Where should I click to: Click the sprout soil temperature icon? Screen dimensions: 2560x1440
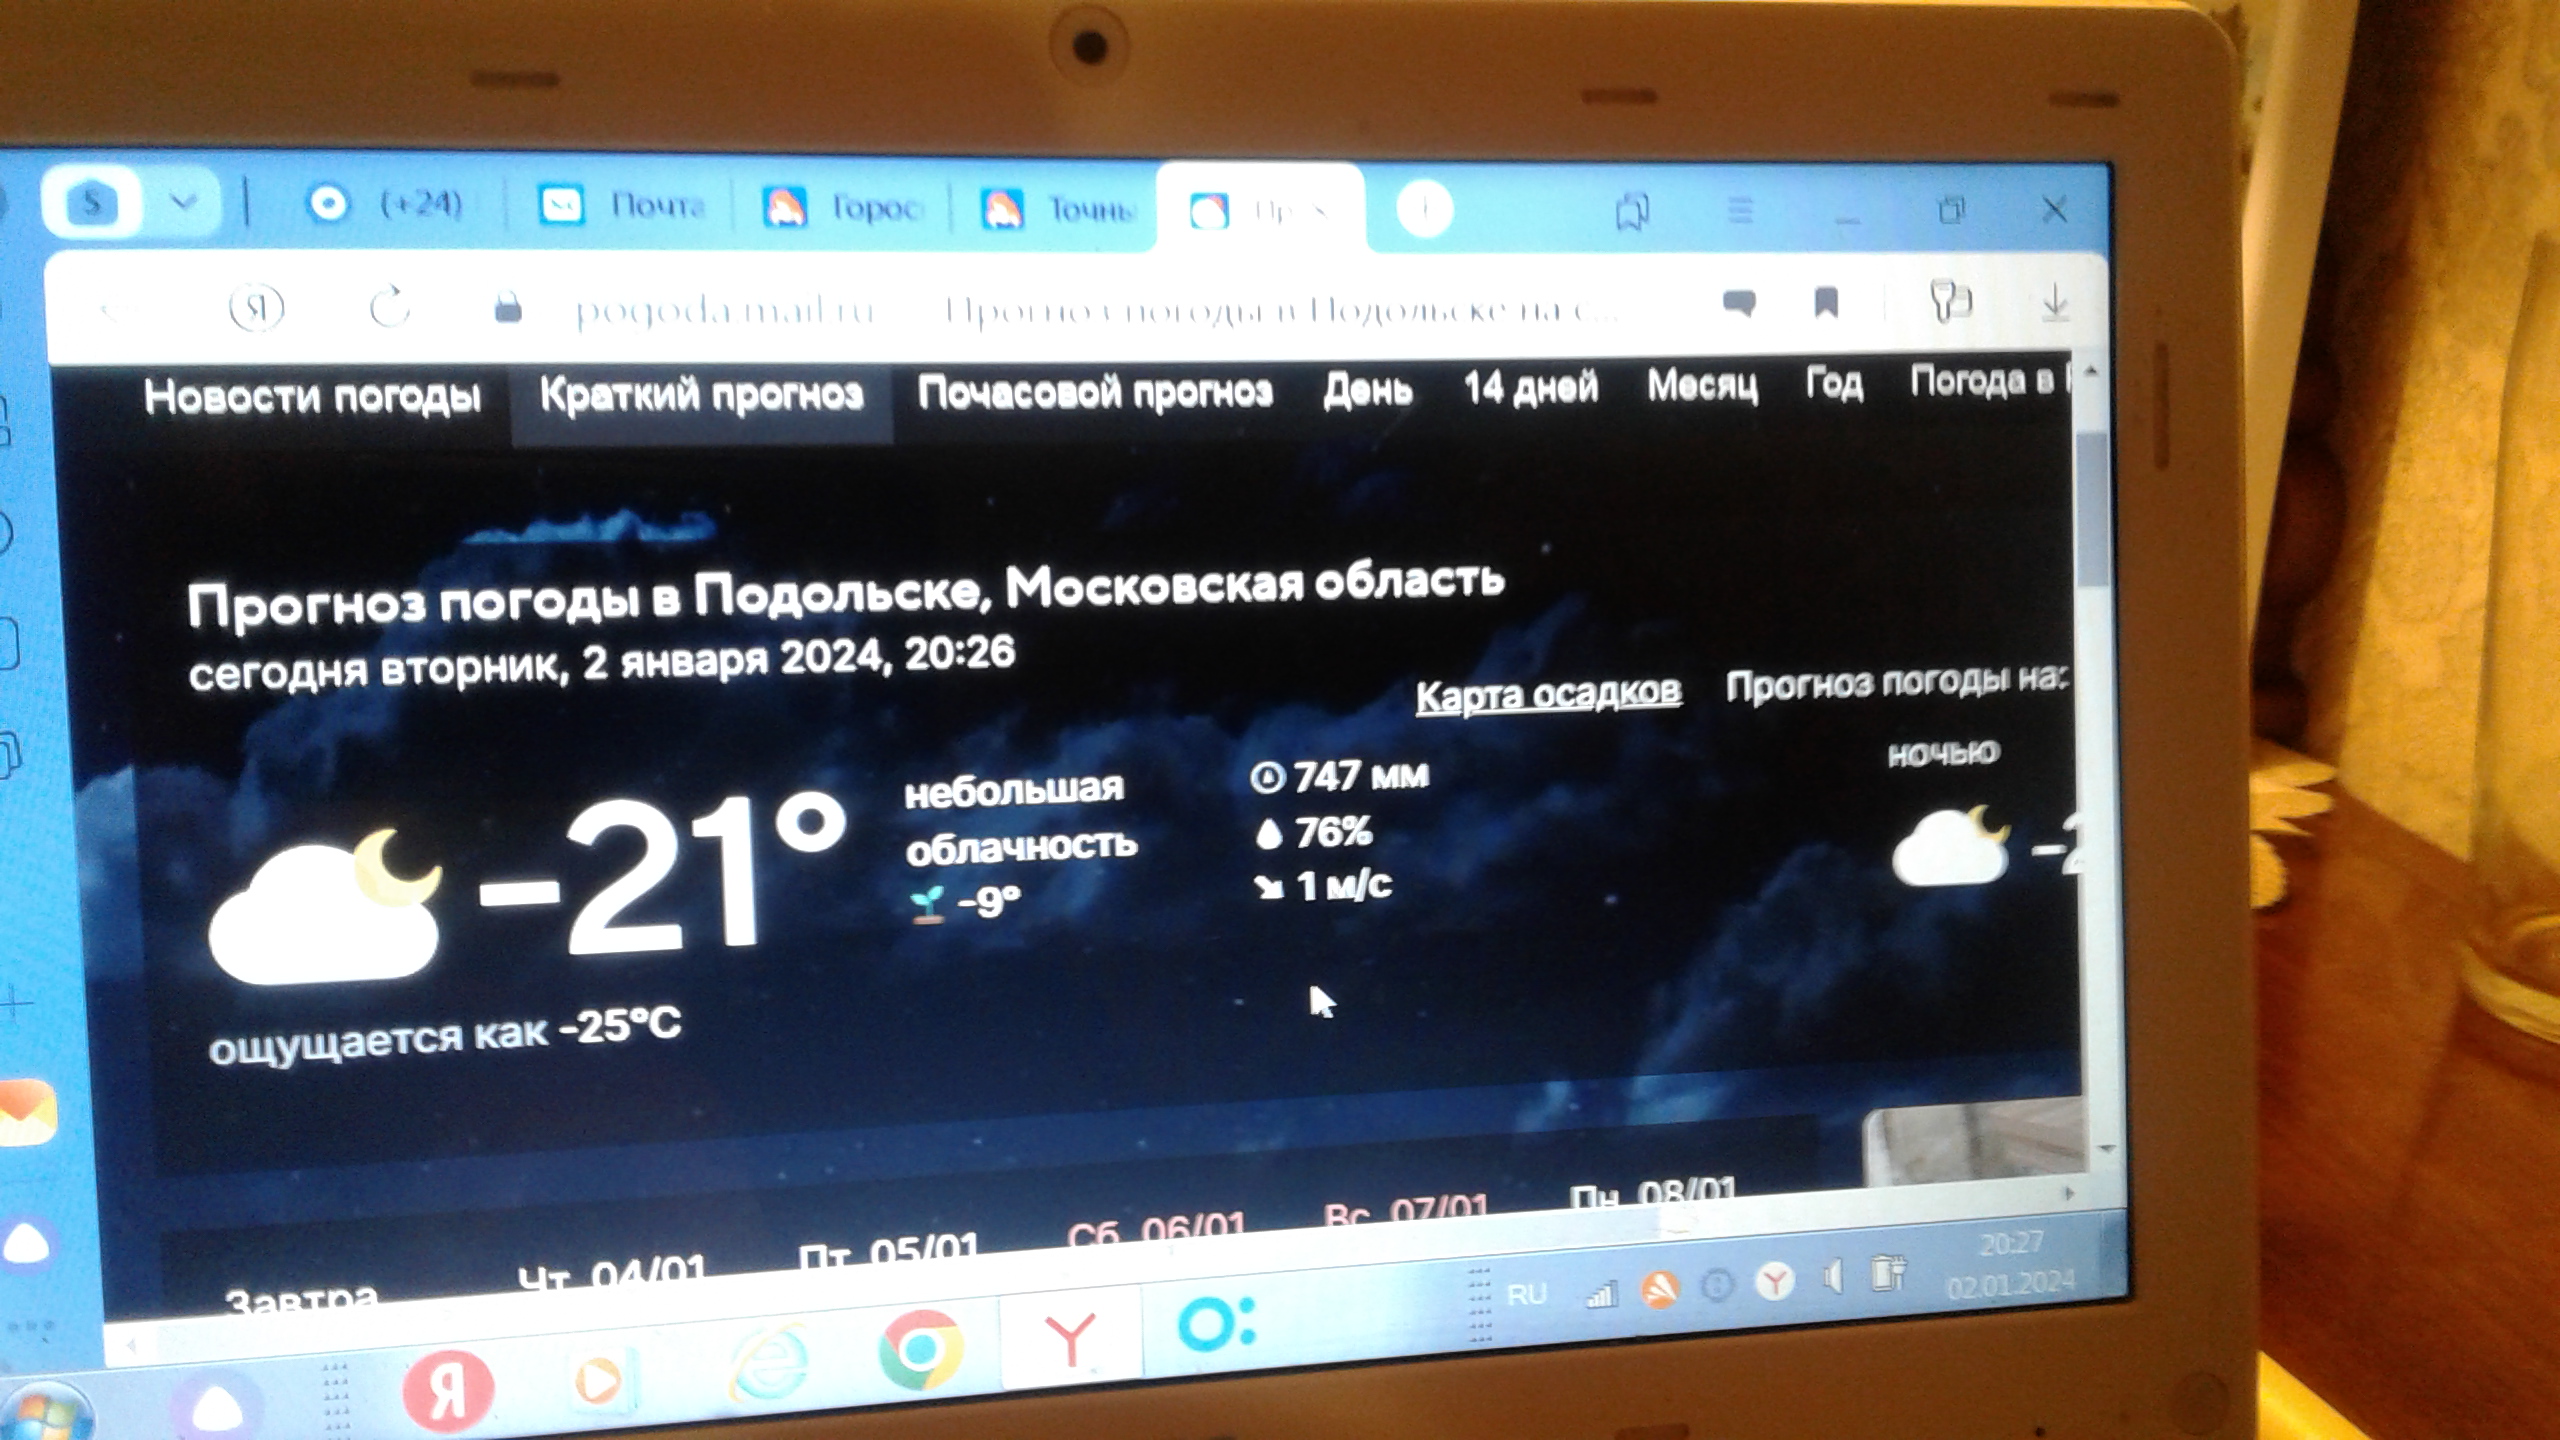[x=928, y=905]
